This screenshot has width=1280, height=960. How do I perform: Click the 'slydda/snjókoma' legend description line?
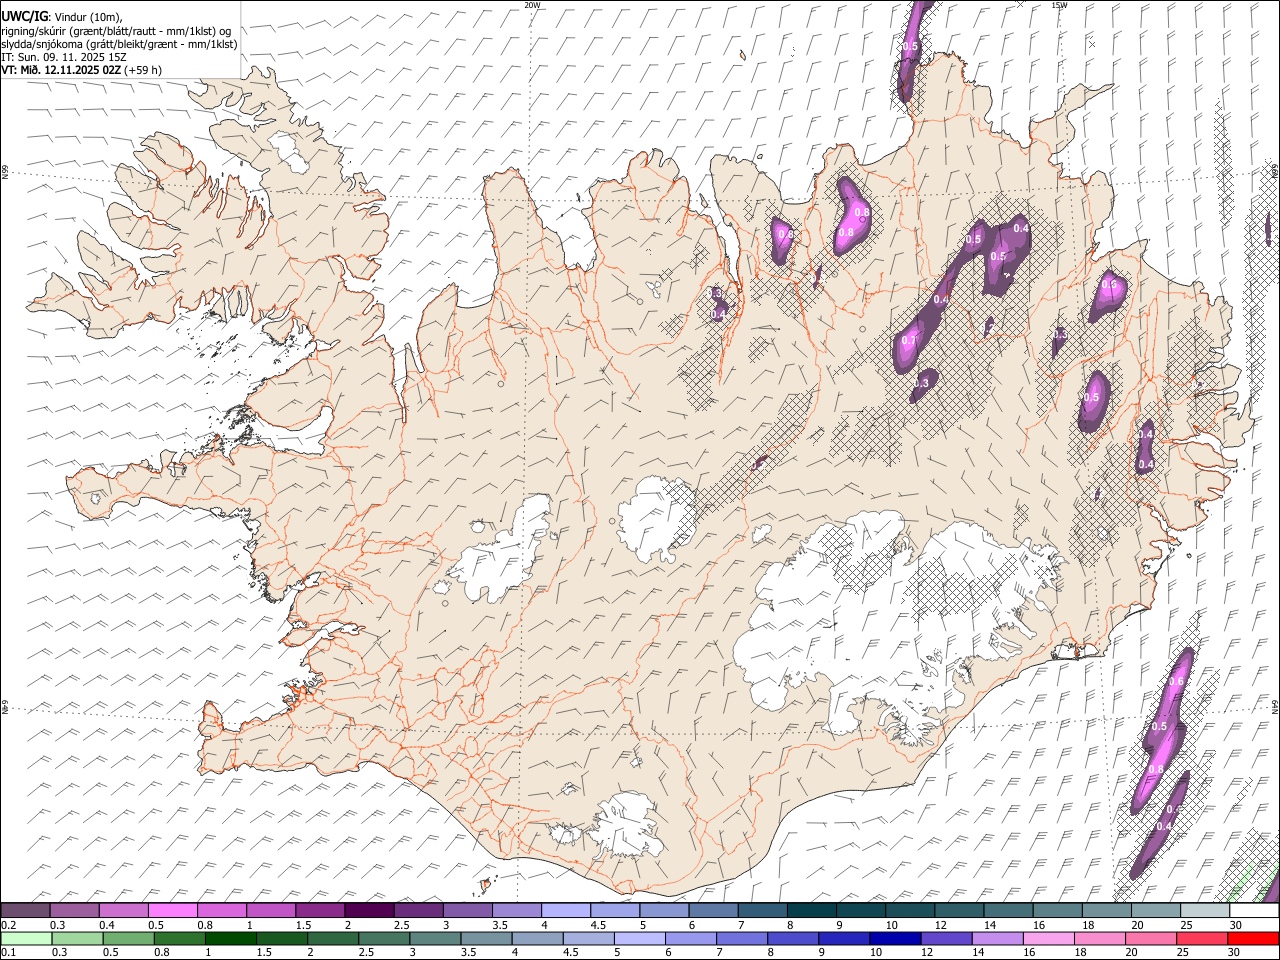pyautogui.click(x=119, y=44)
